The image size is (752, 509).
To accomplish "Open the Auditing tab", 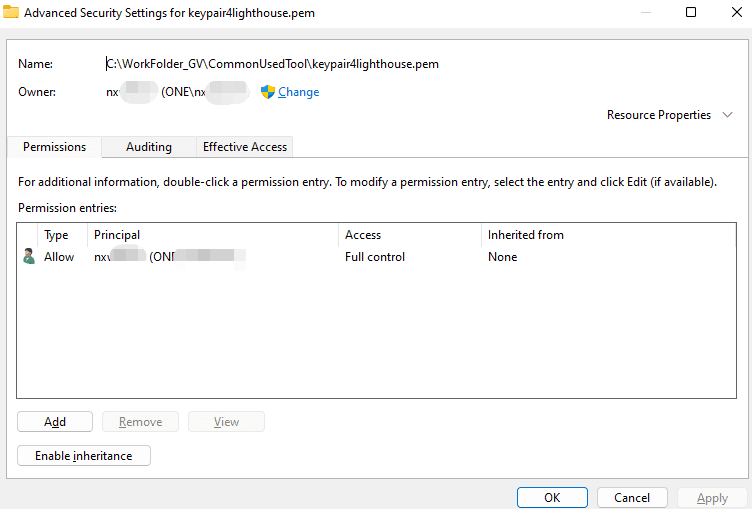I will click(148, 147).
